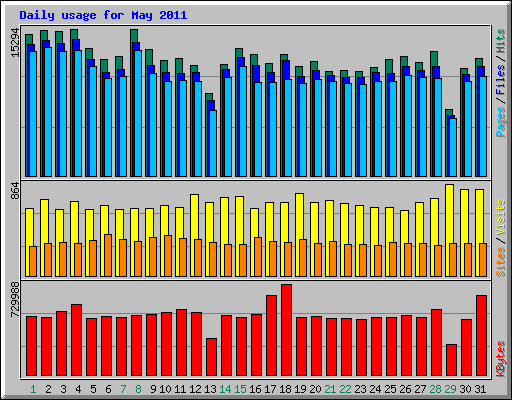512x400 pixels.
Task: Click day 29 on the x-axis
Action: point(450,389)
